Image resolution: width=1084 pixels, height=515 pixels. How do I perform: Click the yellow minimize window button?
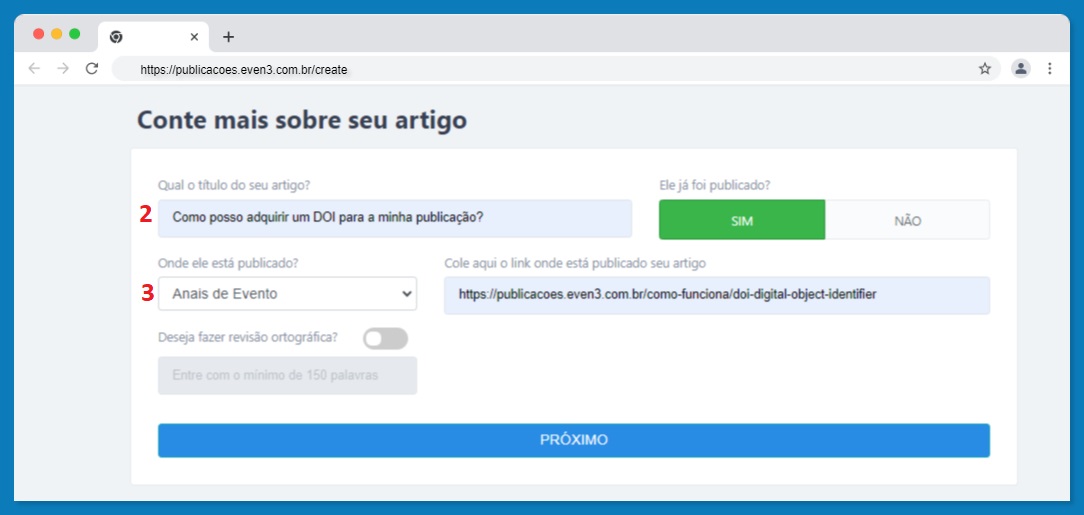(57, 34)
